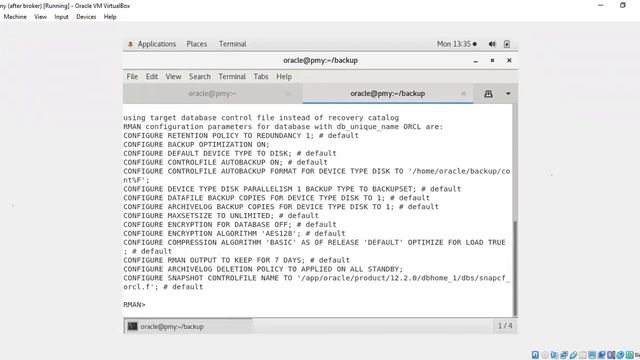Click the 1 / 4 workspace switcher
The width and height of the screenshot is (640, 360).
coord(505,326)
